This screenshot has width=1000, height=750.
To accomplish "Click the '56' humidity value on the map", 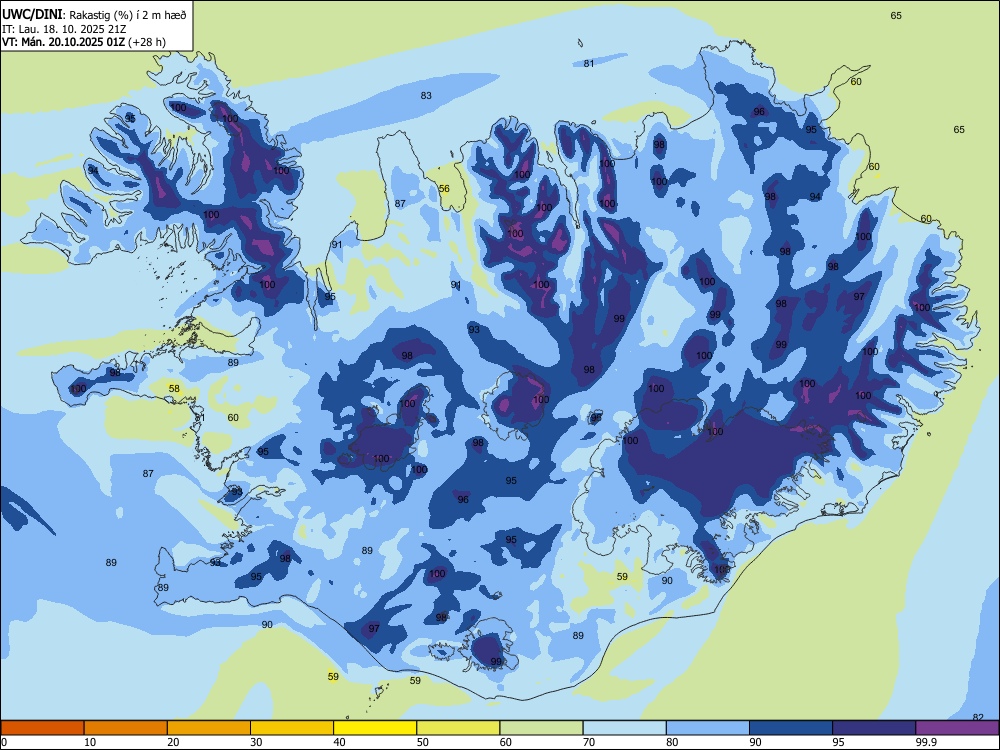I will coord(444,189).
